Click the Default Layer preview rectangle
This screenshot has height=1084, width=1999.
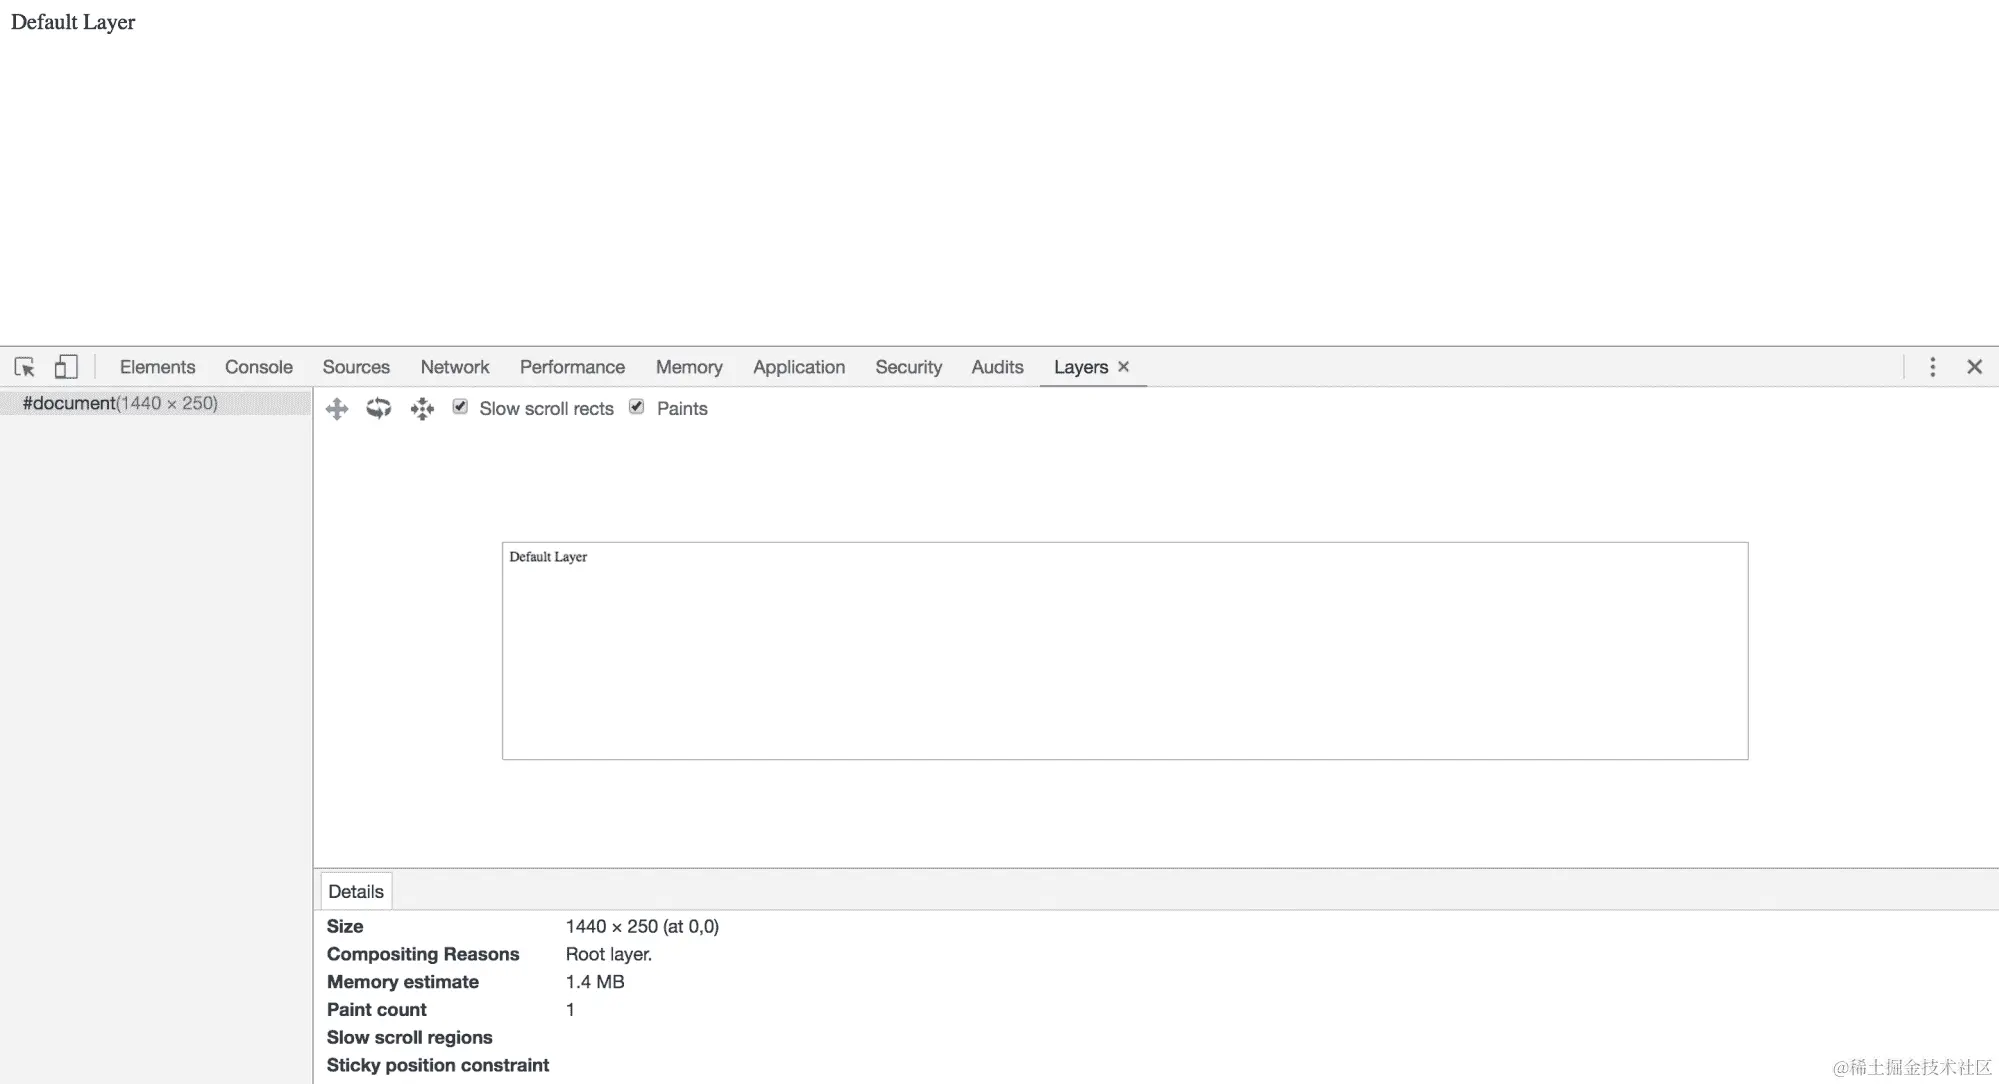point(1124,651)
